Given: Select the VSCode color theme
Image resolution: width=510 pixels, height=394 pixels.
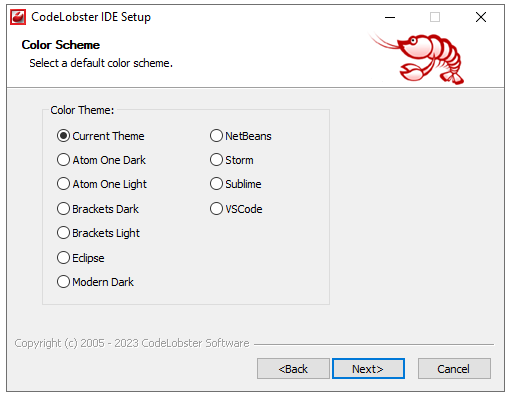Looking at the screenshot, I should (236, 209).
